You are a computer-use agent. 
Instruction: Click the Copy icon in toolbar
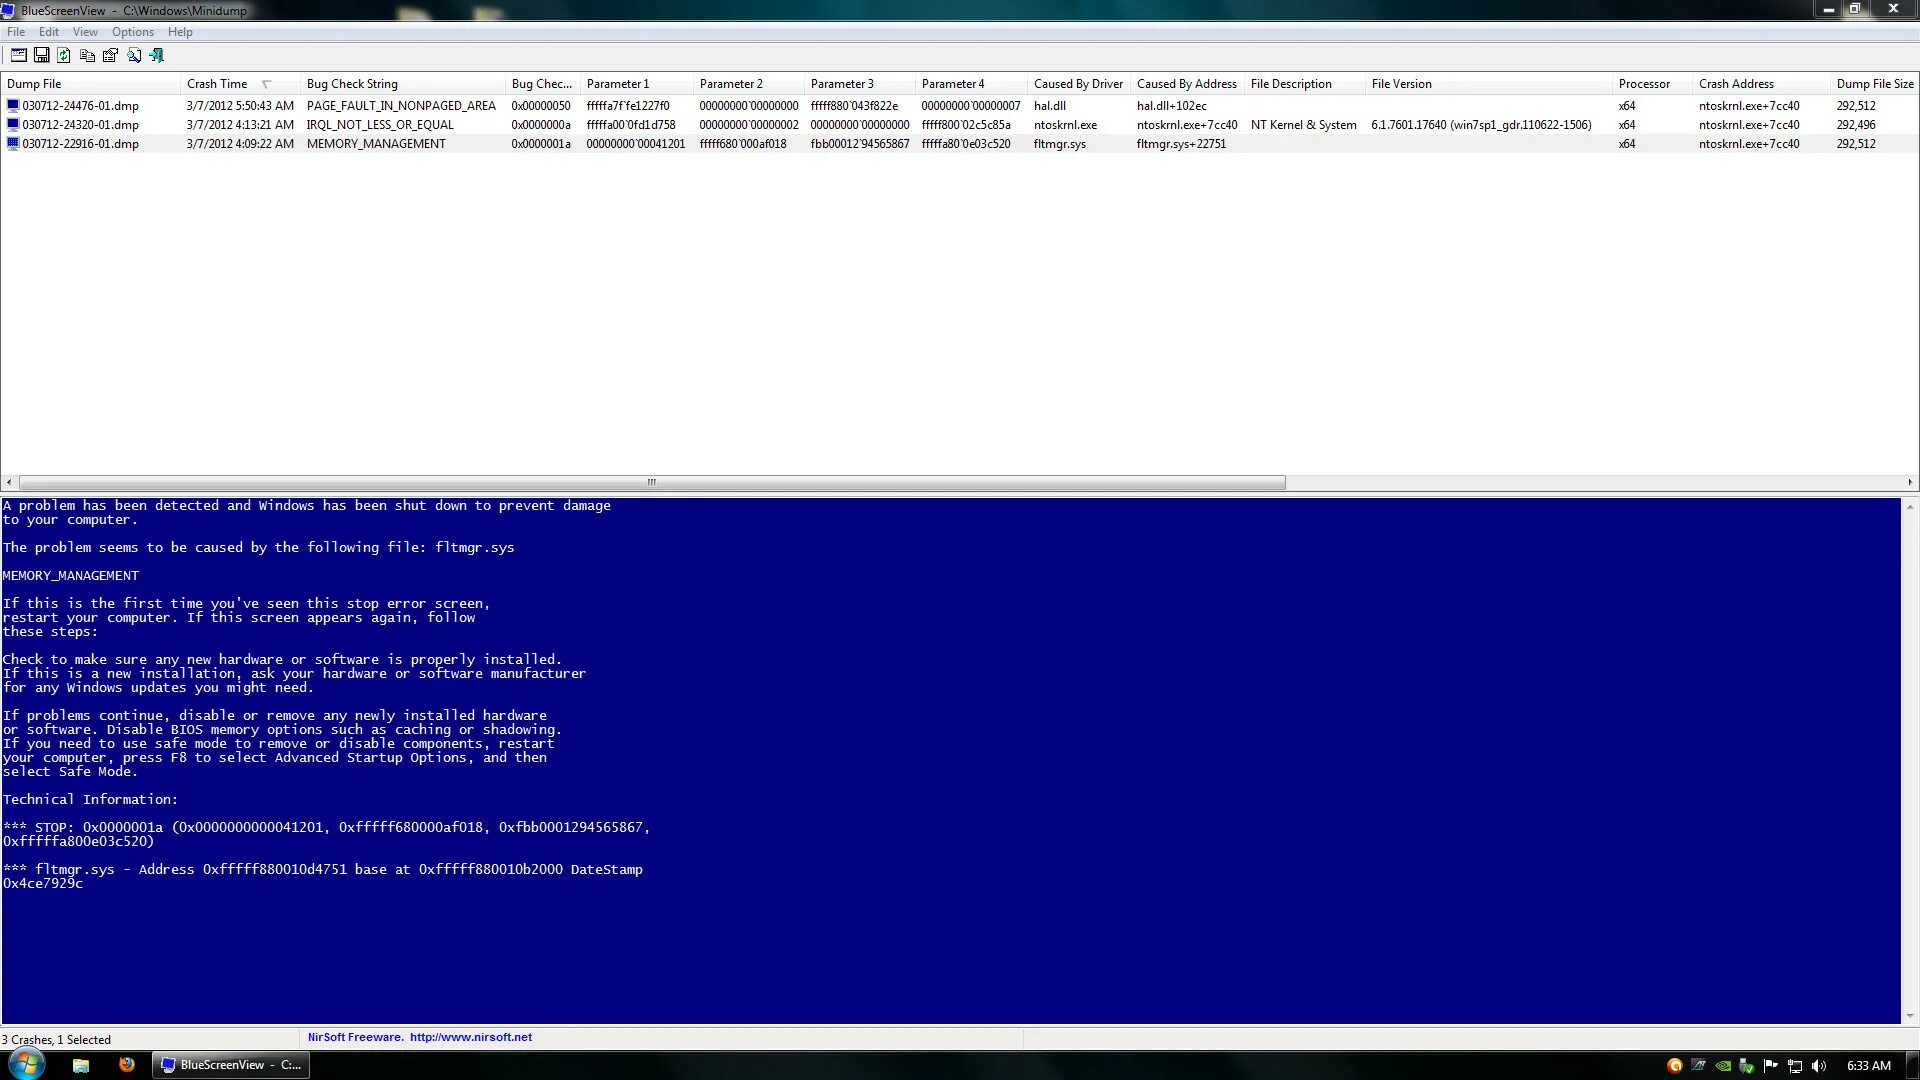coord(88,54)
